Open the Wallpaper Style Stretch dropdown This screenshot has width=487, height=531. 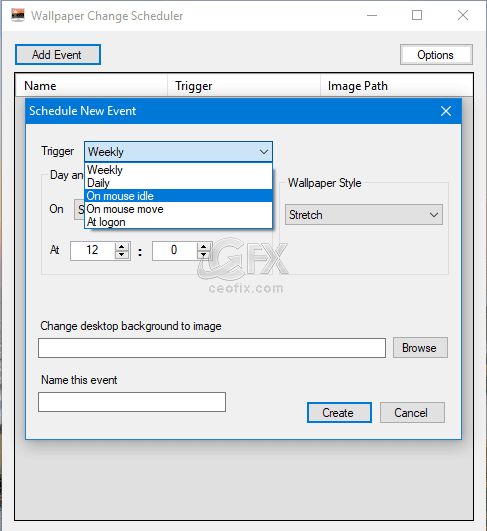[364, 215]
